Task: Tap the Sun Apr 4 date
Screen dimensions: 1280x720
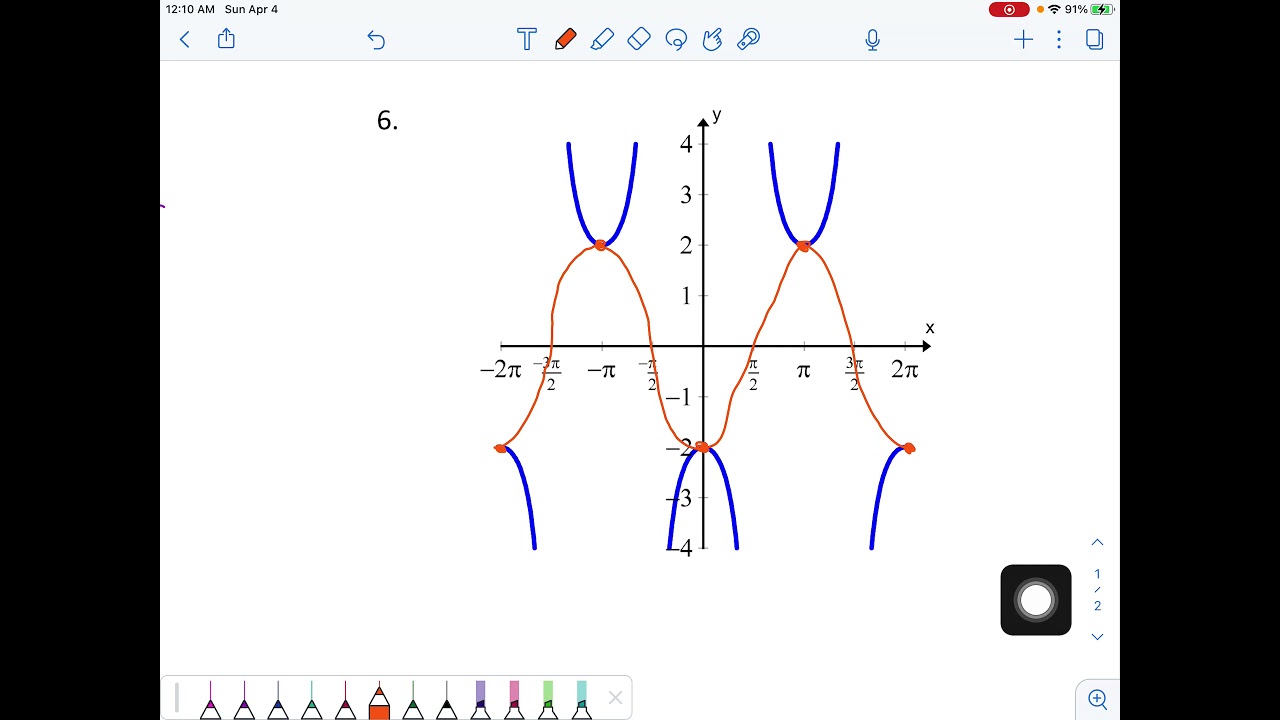Action: [x=252, y=9]
